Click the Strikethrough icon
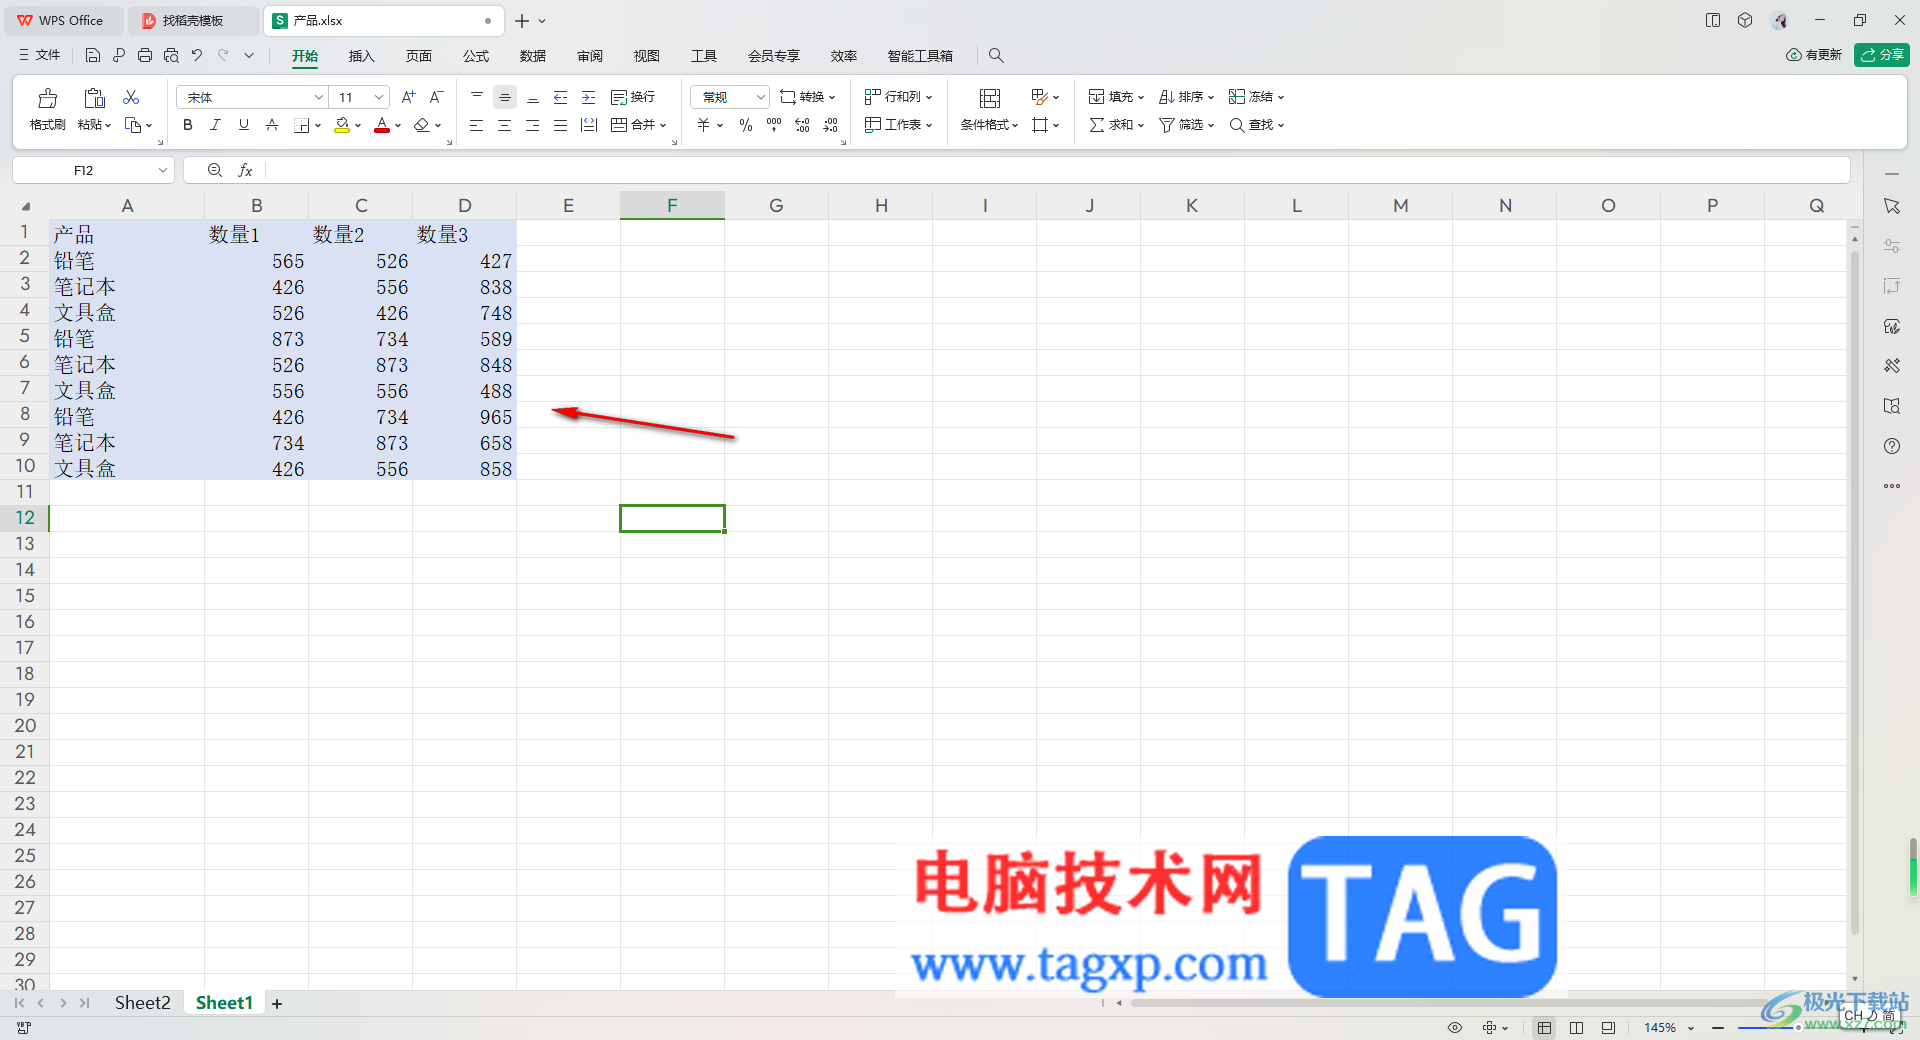1920x1040 pixels. pos(272,125)
